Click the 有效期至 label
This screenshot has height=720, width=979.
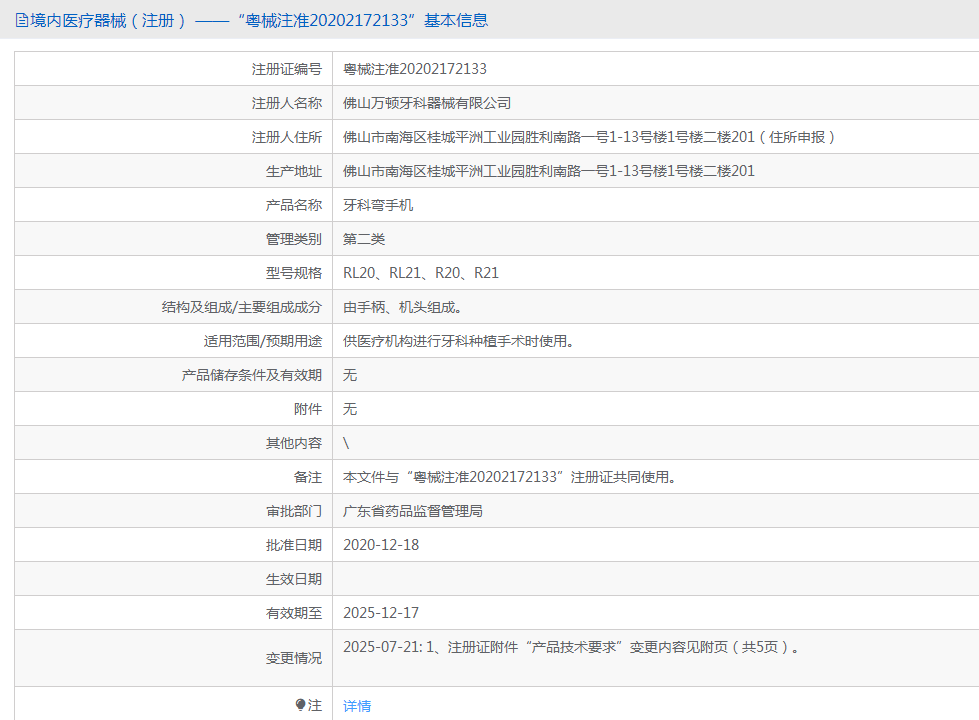293,613
